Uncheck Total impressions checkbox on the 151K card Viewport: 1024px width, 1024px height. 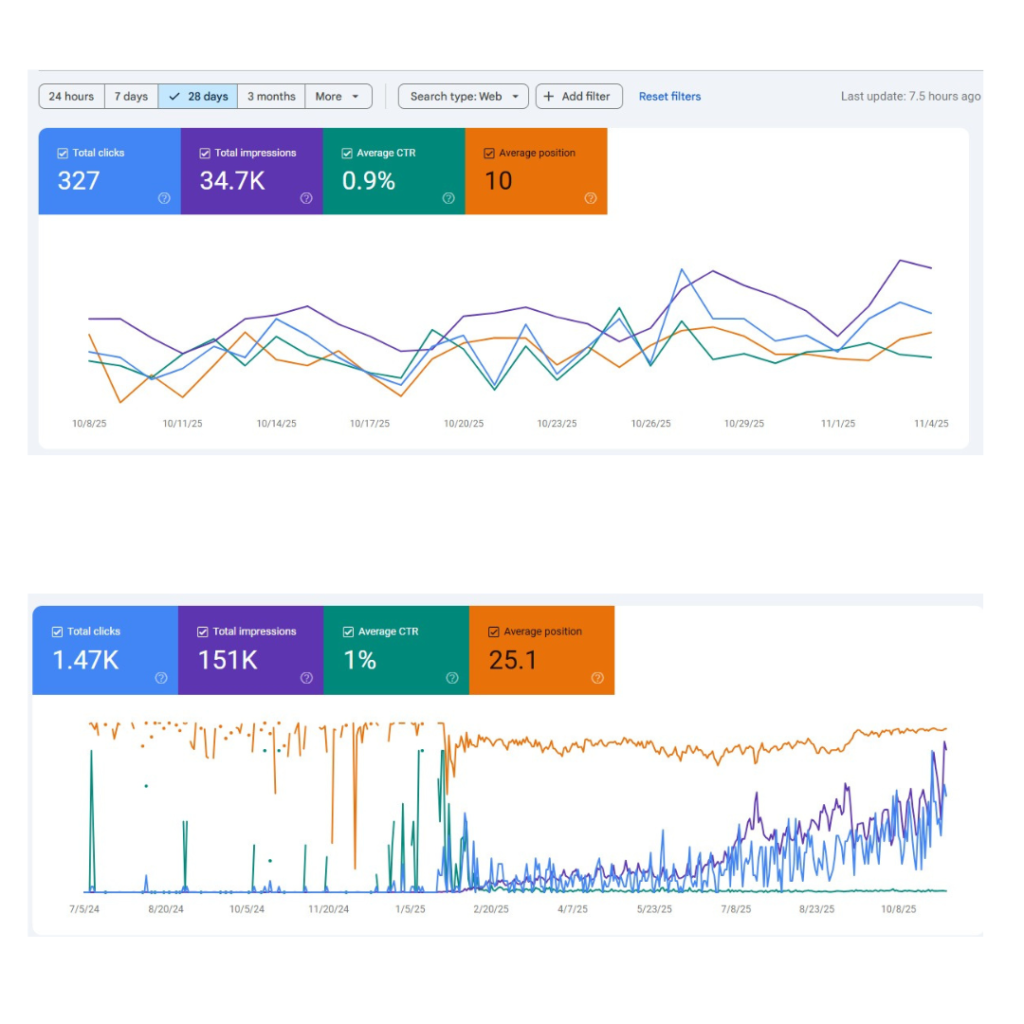(x=203, y=632)
